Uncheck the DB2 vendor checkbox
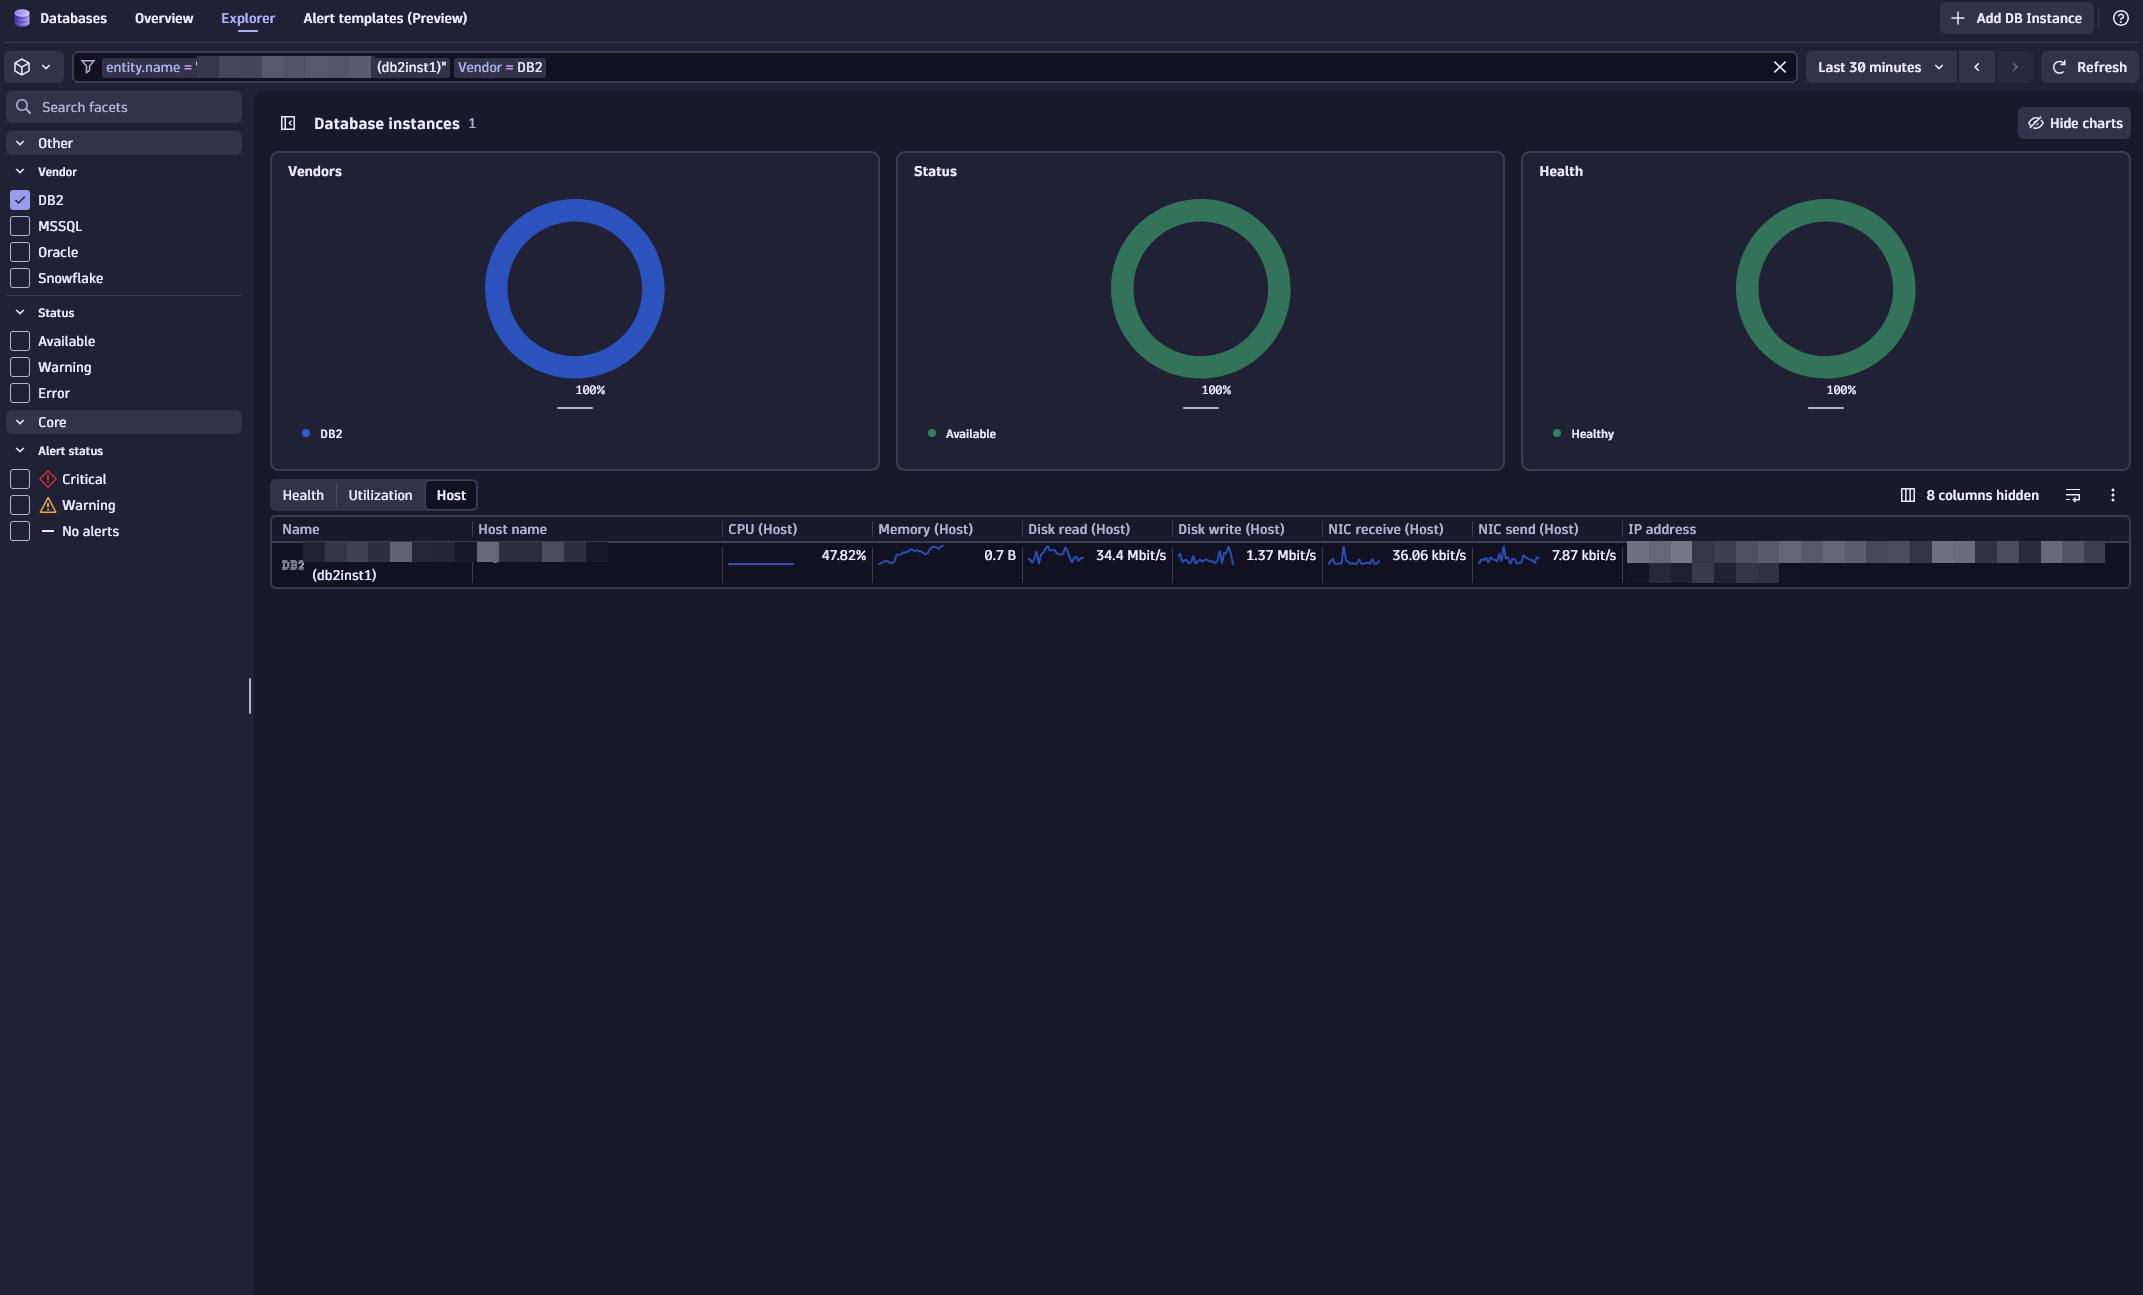This screenshot has width=2143, height=1295. pyautogui.click(x=20, y=200)
